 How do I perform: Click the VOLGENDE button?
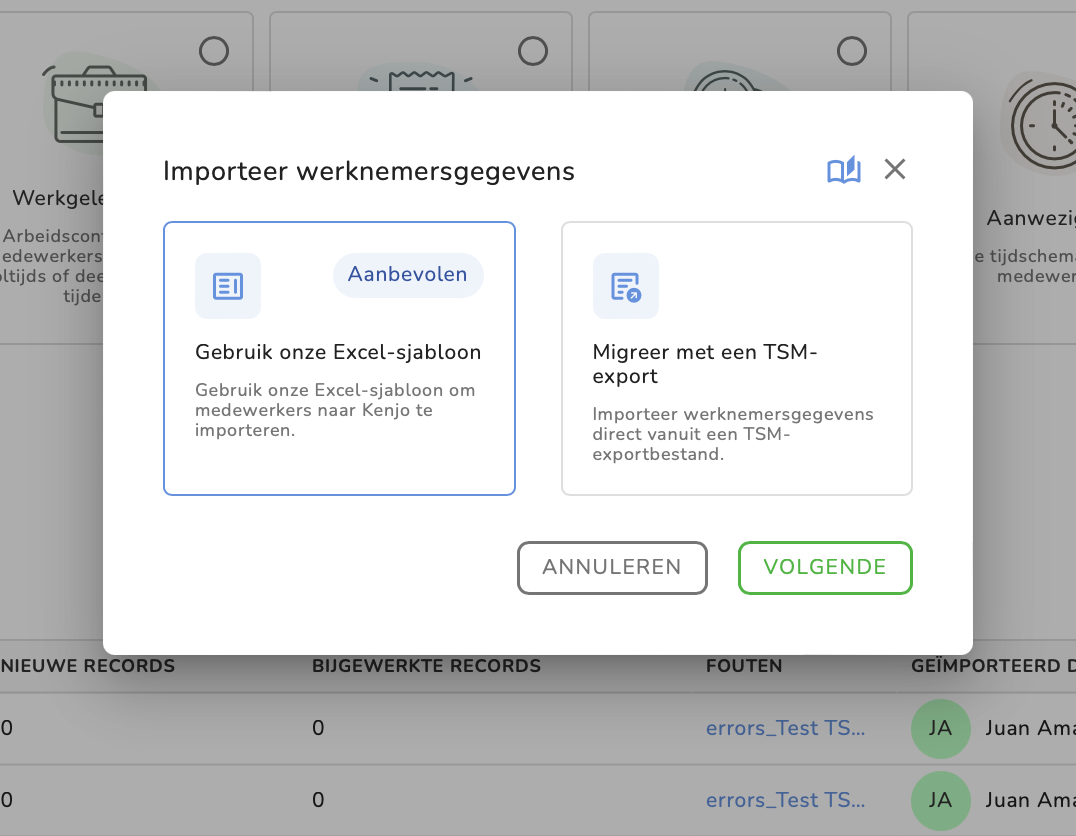click(x=825, y=568)
